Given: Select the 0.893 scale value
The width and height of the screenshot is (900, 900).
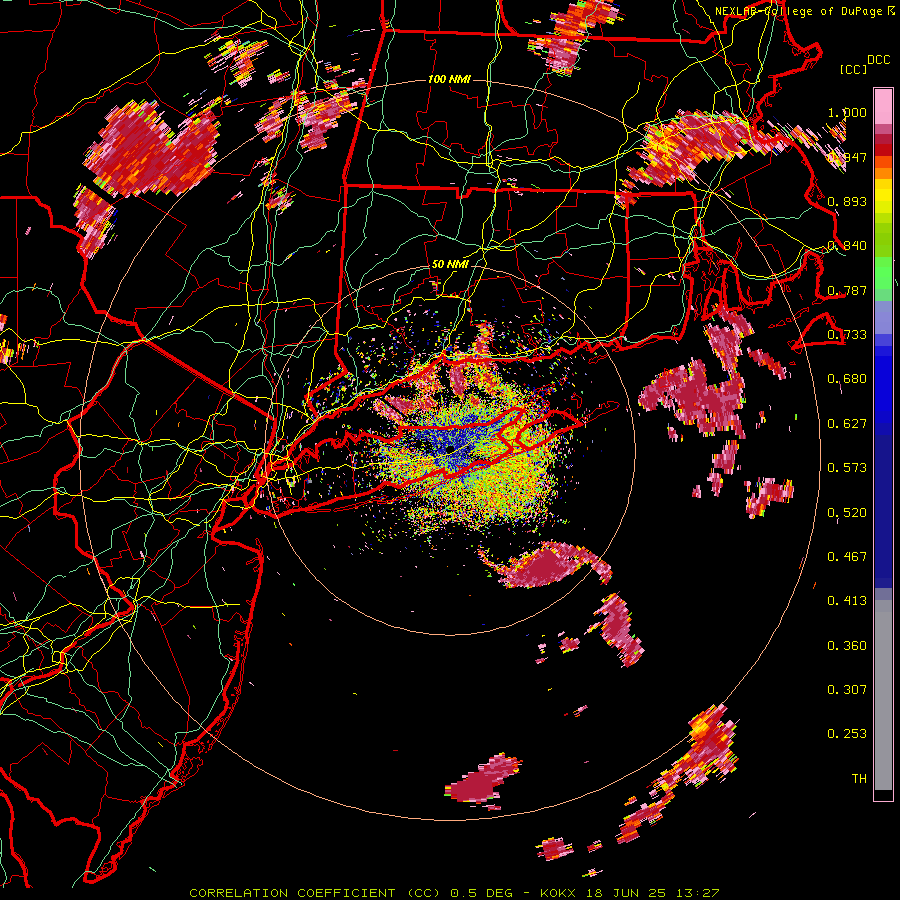Looking at the screenshot, I should (847, 201).
